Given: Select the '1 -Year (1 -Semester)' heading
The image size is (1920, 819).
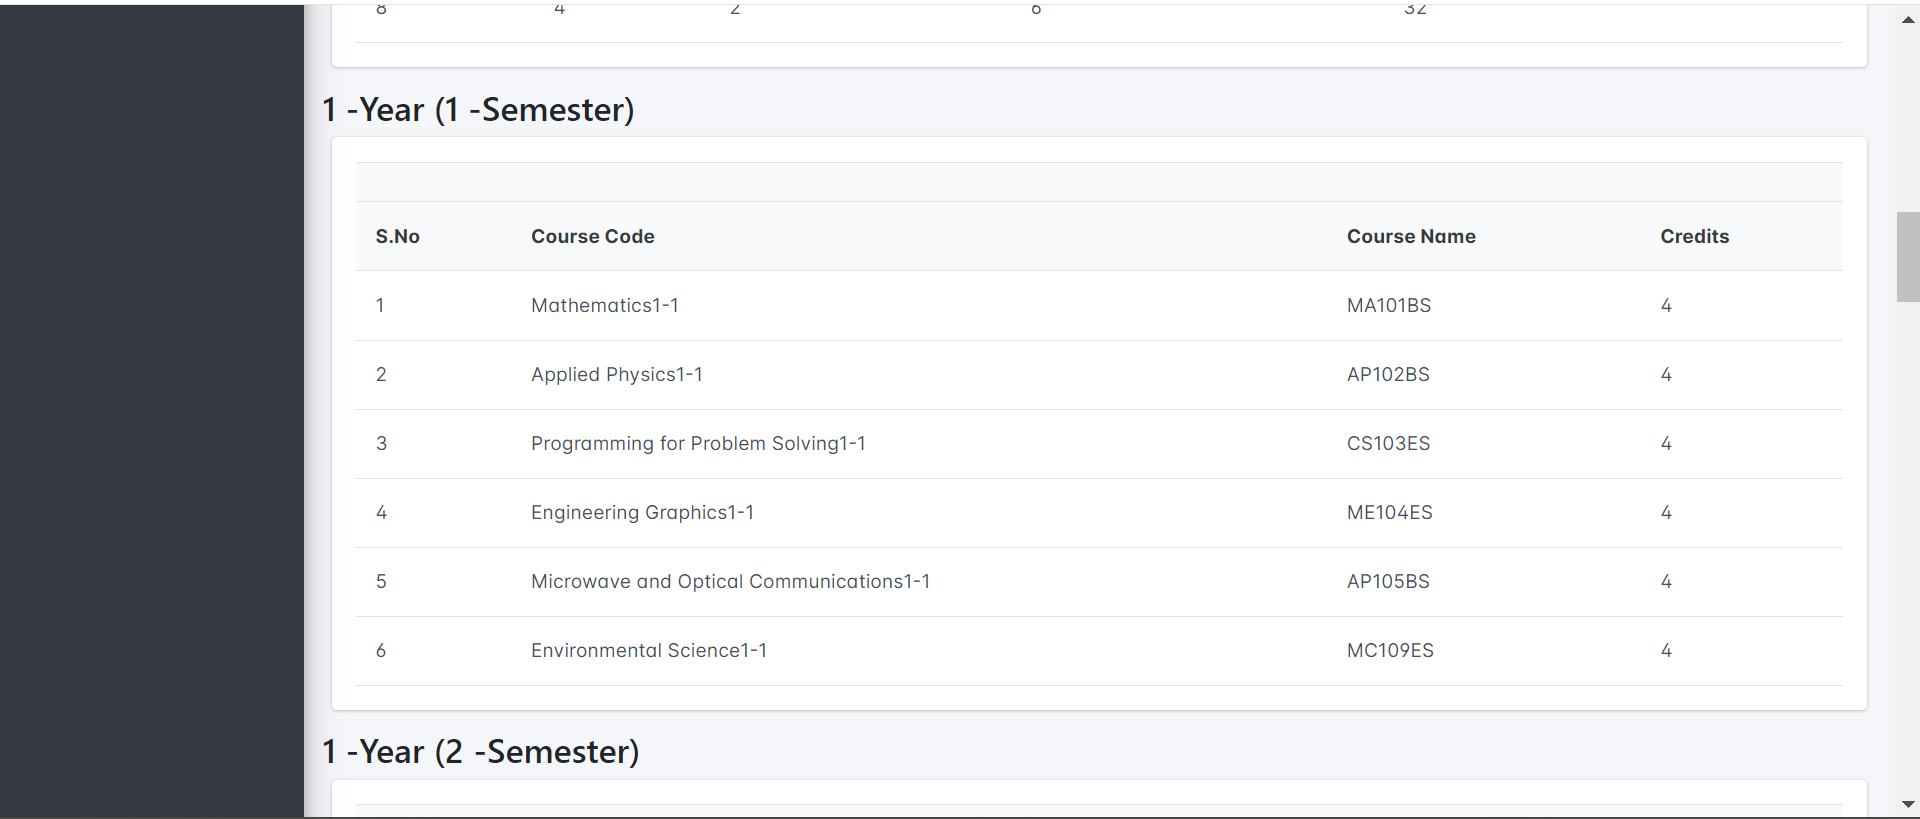Looking at the screenshot, I should 478,110.
